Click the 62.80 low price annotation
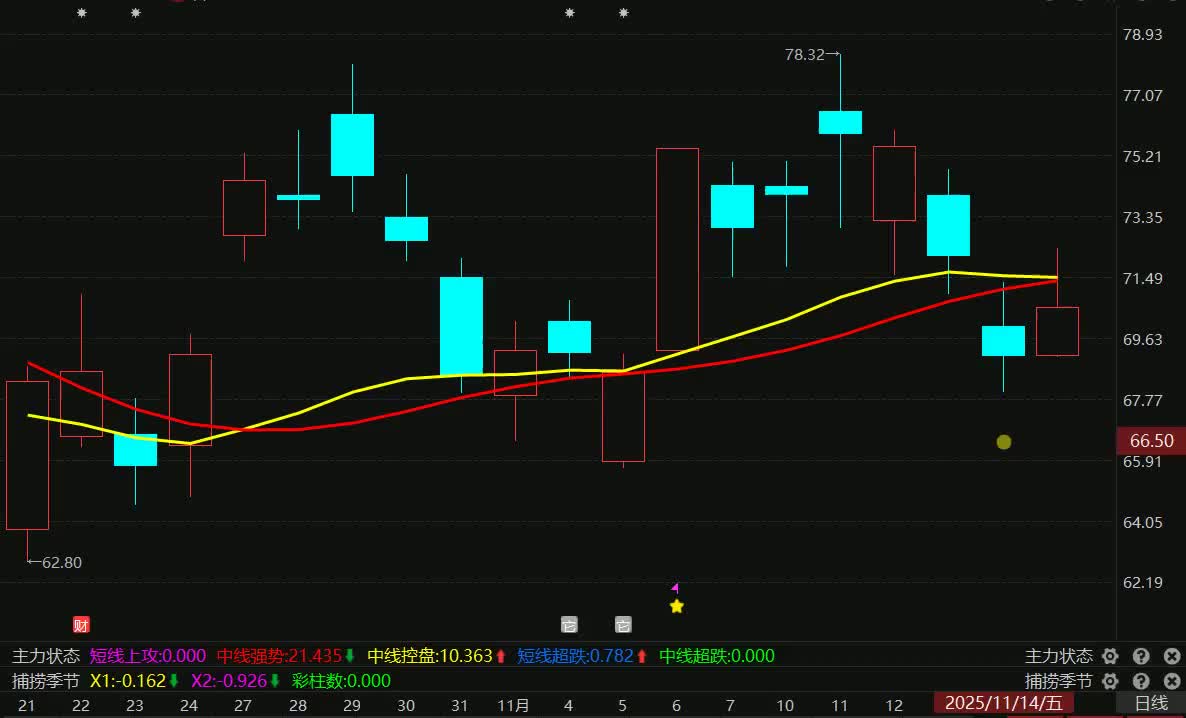1186x718 pixels. pyautogui.click(x=60, y=563)
